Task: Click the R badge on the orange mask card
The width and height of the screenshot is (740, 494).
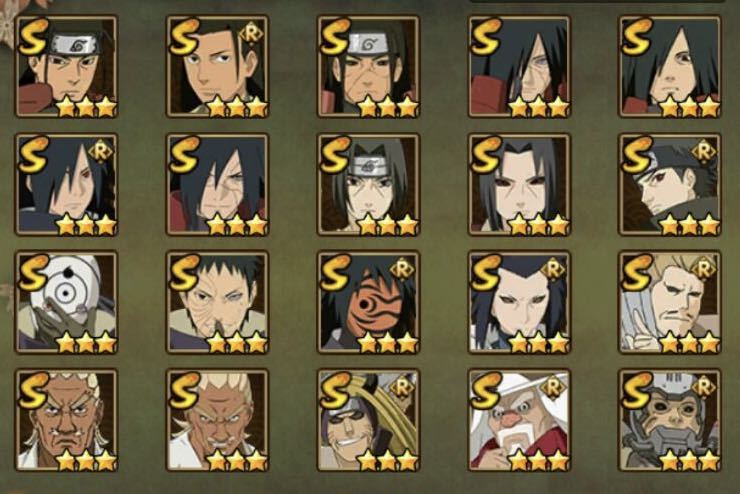Action: pyautogui.click(x=402, y=270)
